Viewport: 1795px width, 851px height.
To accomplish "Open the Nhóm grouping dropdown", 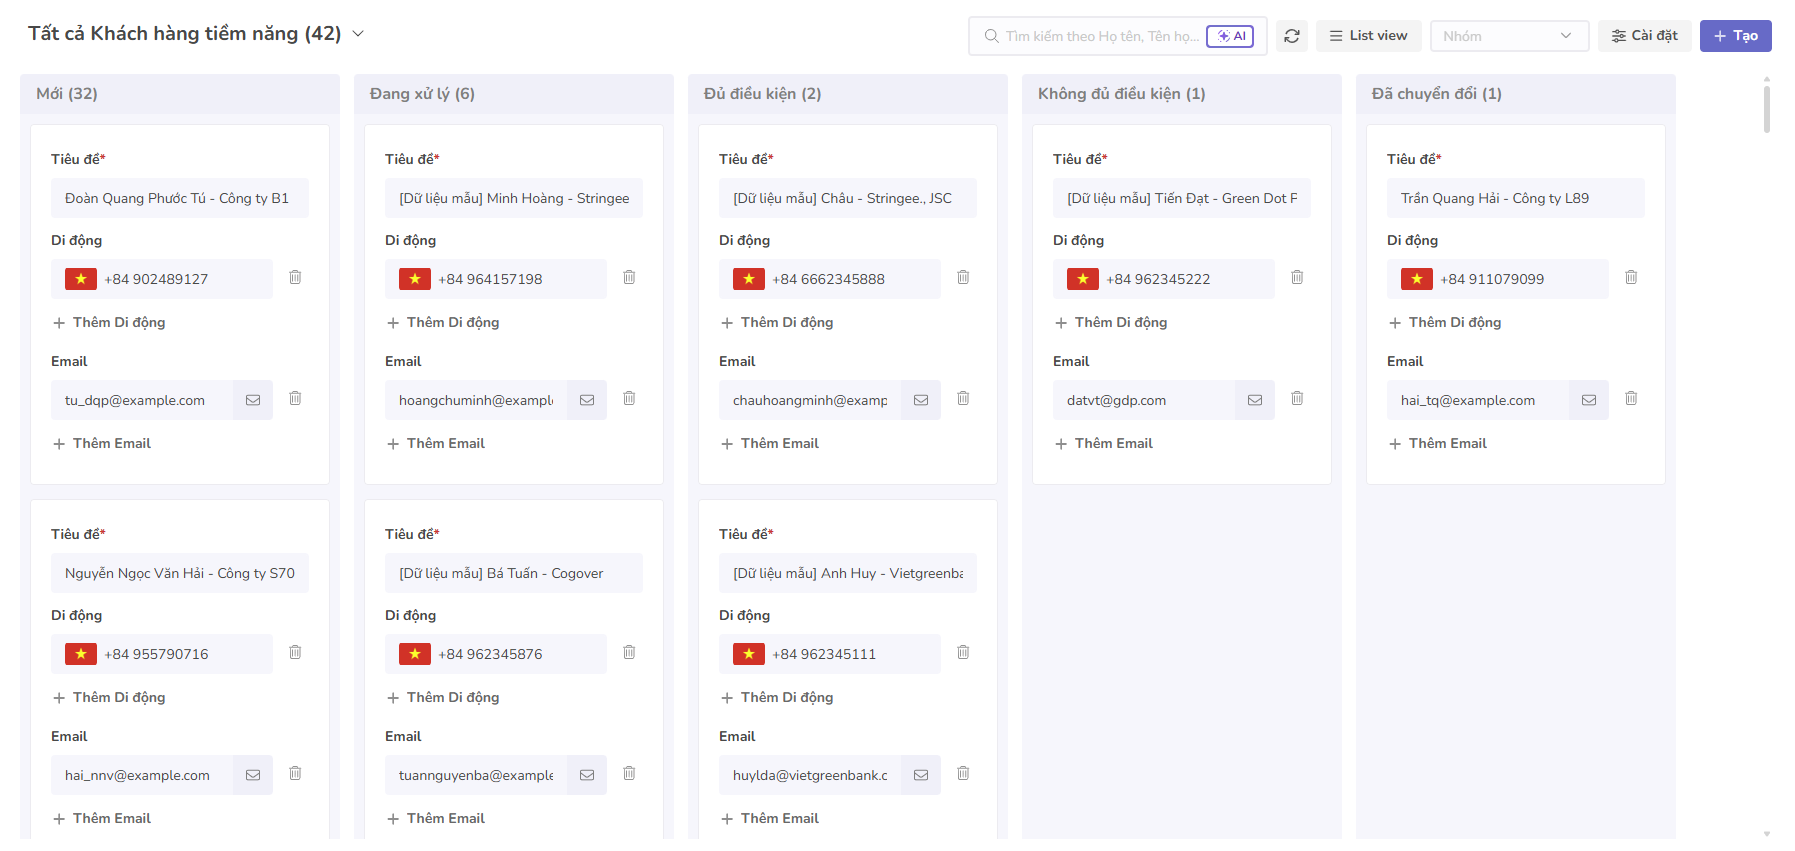I will point(1508,36).
